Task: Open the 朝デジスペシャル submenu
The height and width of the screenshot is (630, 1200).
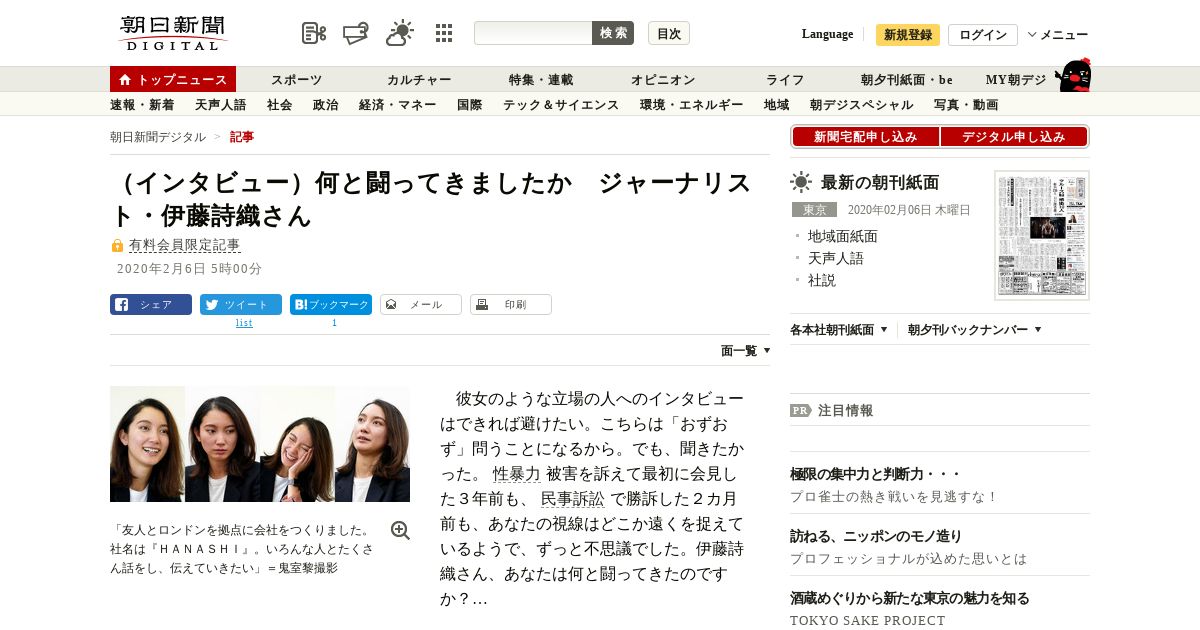Action: point(861,104)
